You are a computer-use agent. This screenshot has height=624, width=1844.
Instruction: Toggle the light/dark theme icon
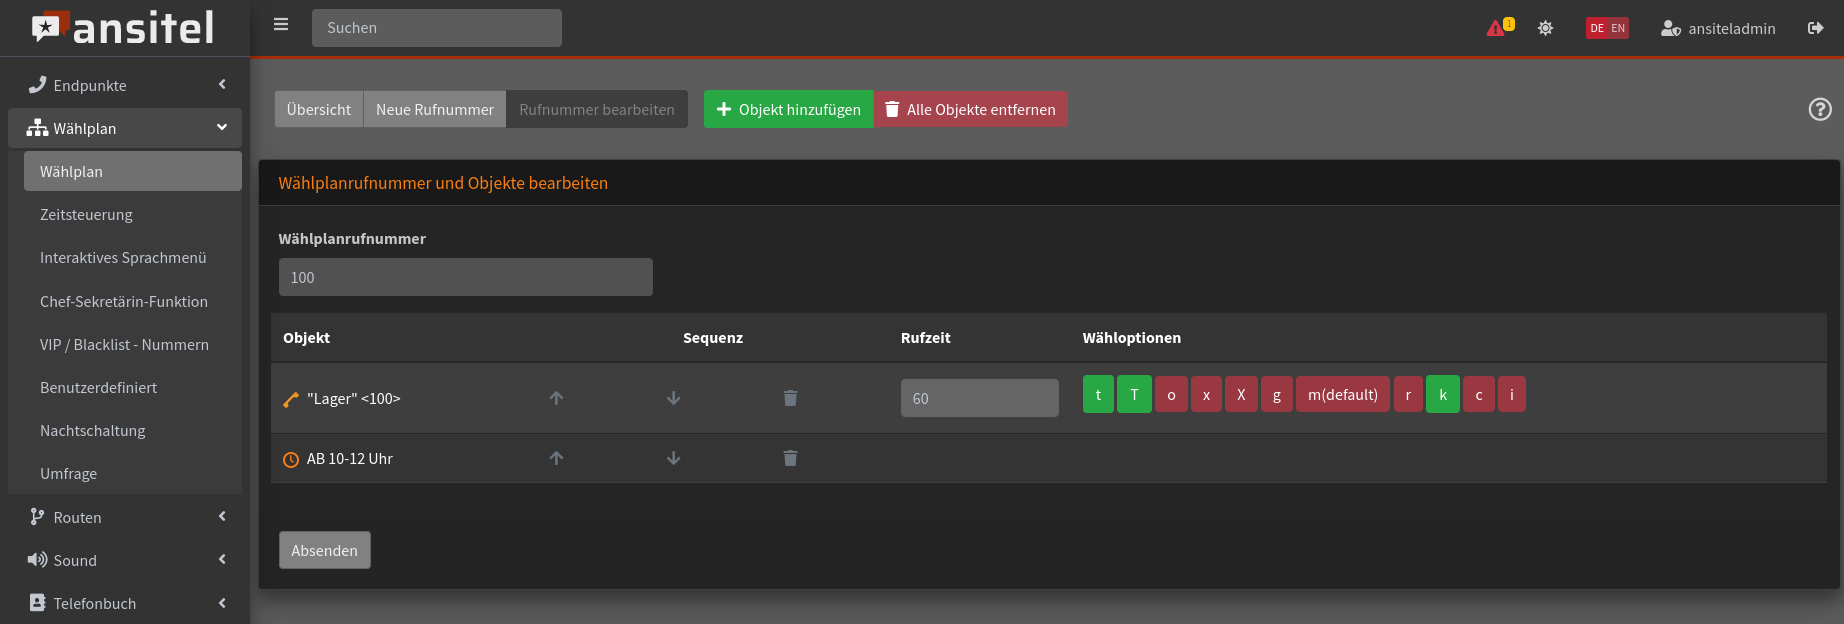coord(1545,28)
